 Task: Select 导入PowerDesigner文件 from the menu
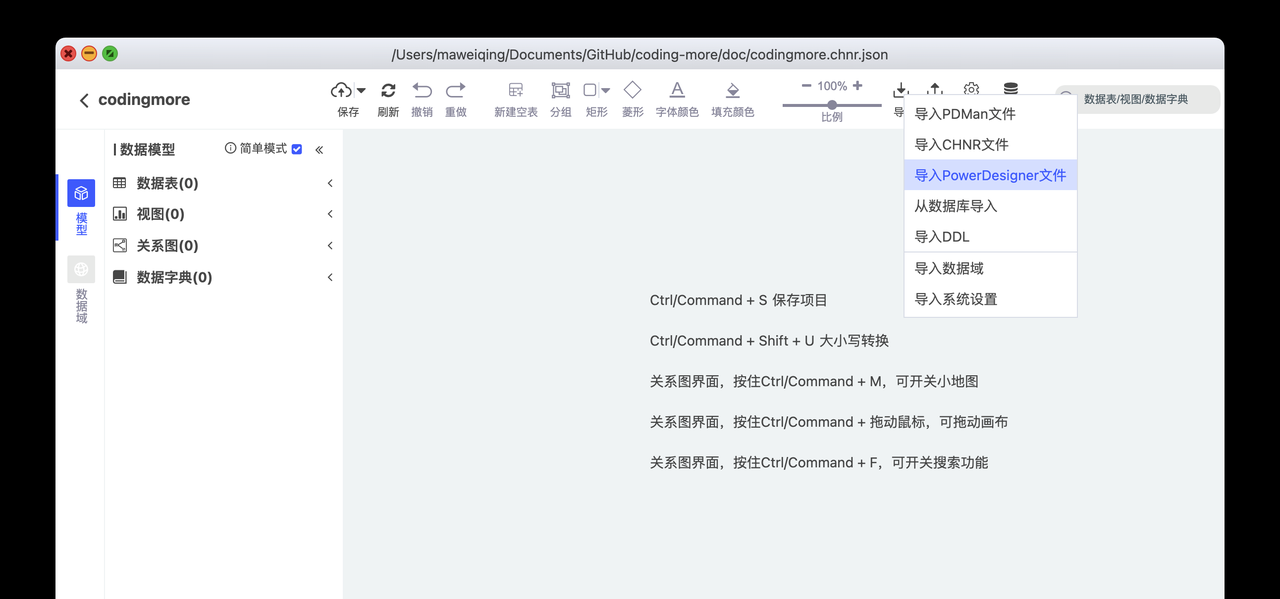tap(990, 174)
